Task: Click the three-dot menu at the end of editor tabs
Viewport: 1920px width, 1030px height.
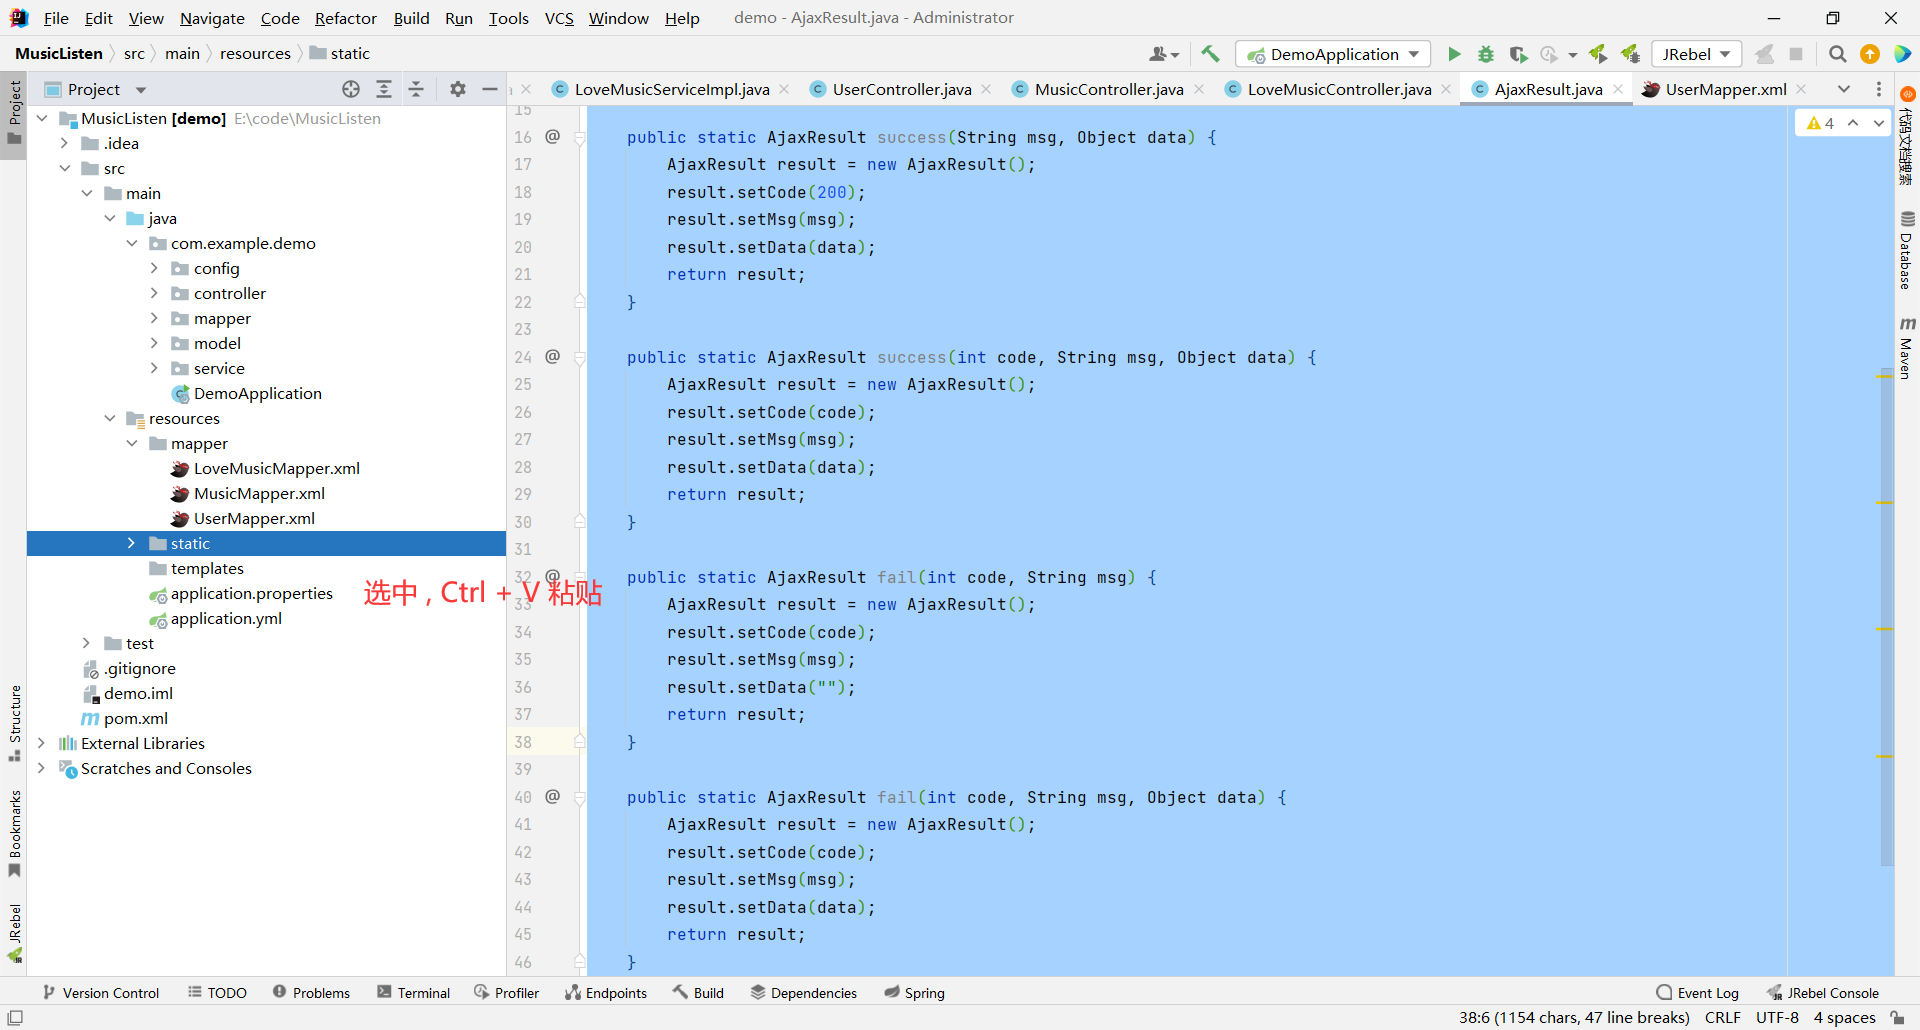Action: 1879,89
